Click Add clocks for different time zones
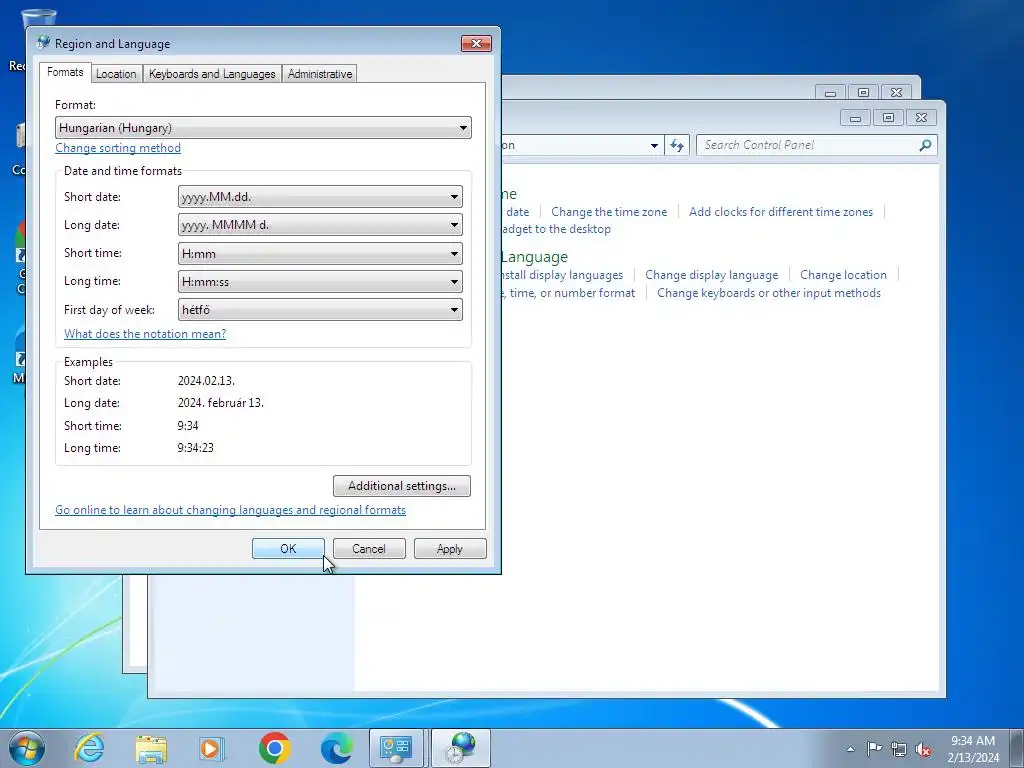Screen dimensions: 1024x768 pos(781,212)
